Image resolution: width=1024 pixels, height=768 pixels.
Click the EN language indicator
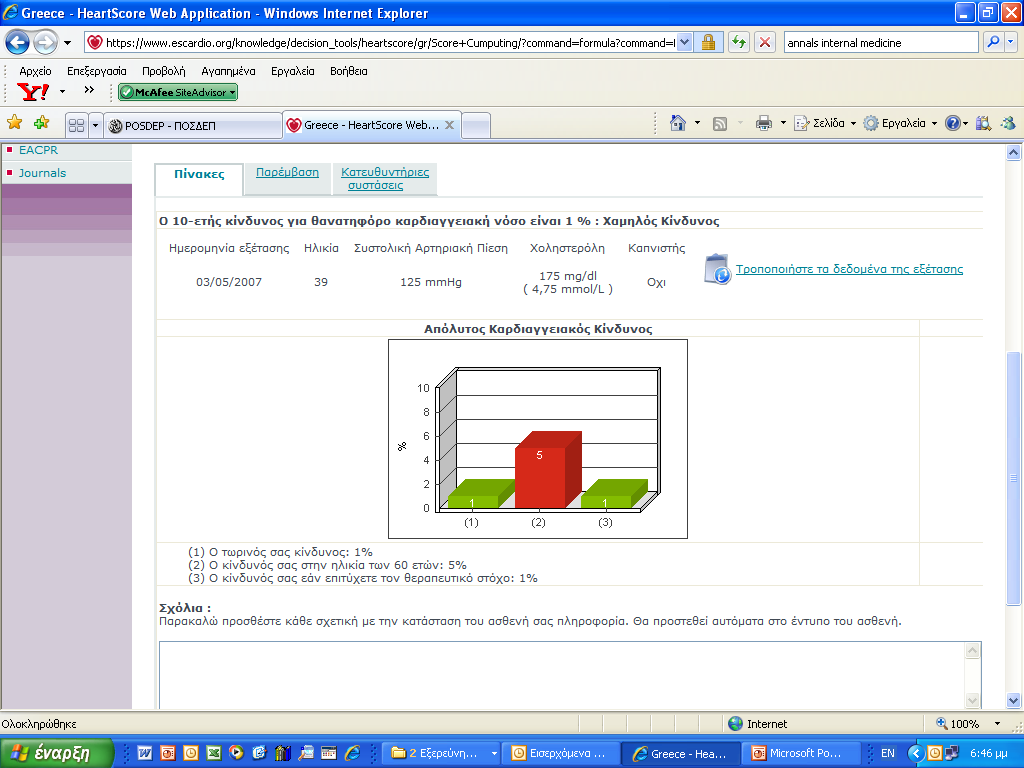pos(888,753)
